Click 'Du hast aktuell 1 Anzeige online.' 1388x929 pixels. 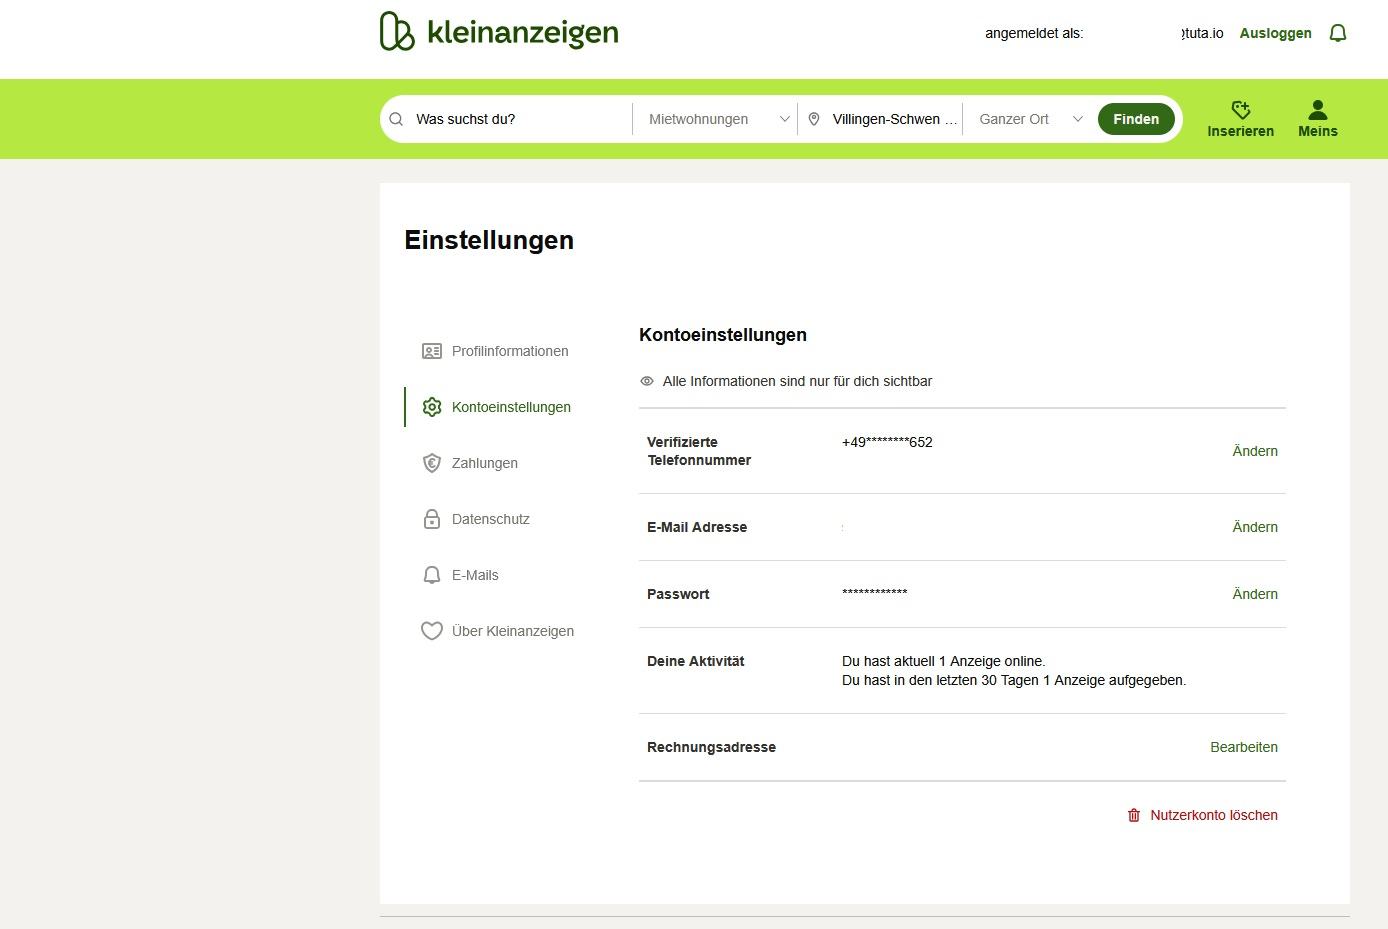(x=944, y=661)
